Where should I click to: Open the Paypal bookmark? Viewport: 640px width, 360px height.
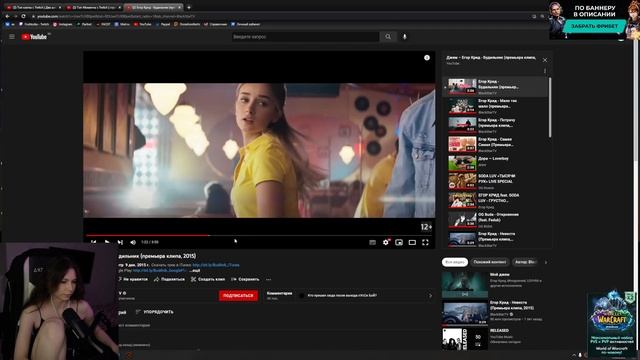pyautogui.click(x=163, y=24)
